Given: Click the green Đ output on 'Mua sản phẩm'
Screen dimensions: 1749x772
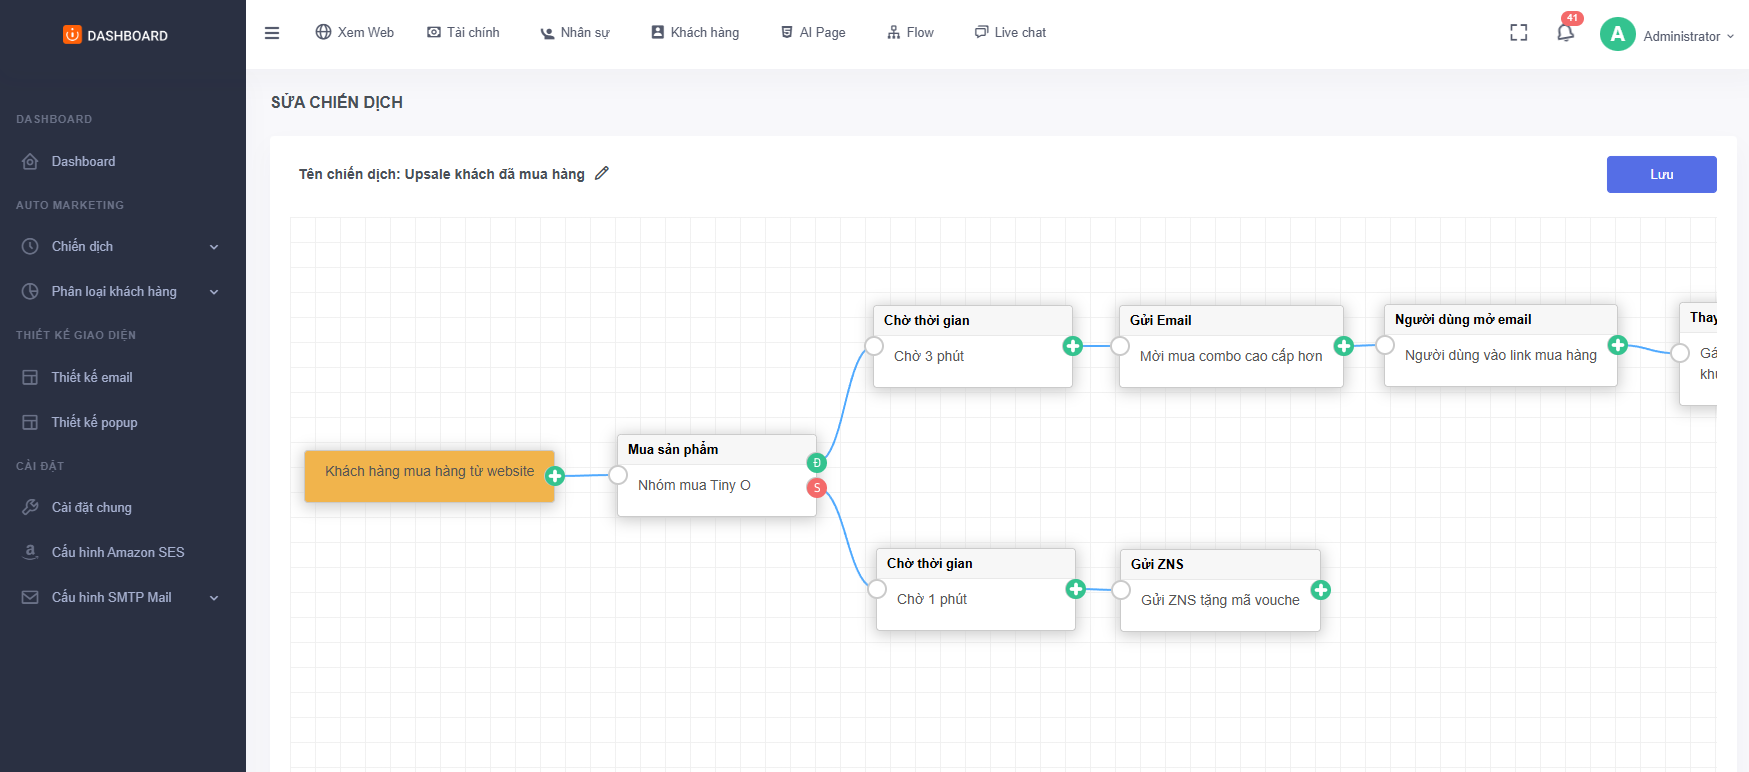Looking at the screenshot, I should click(x=817, y=462).
